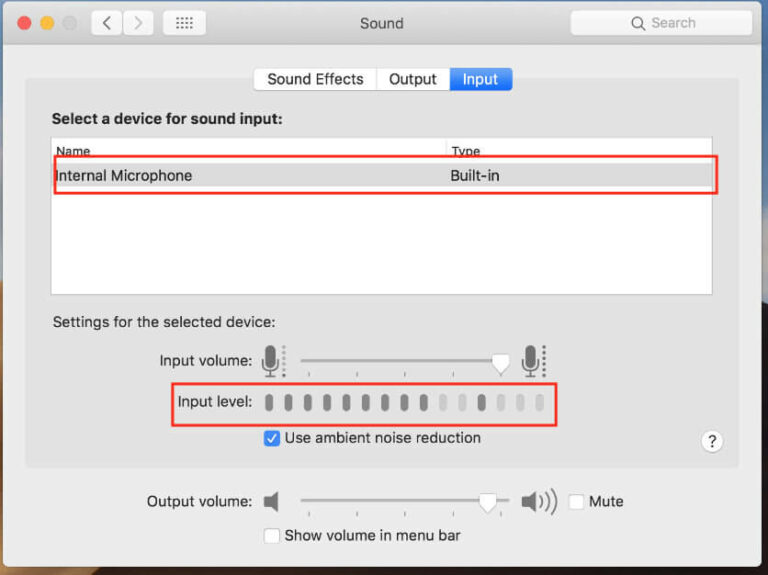The width and height of the screenshot is (768, 575).
Task: Disable Use ambient noise reduction
Action: click(271, 438)
